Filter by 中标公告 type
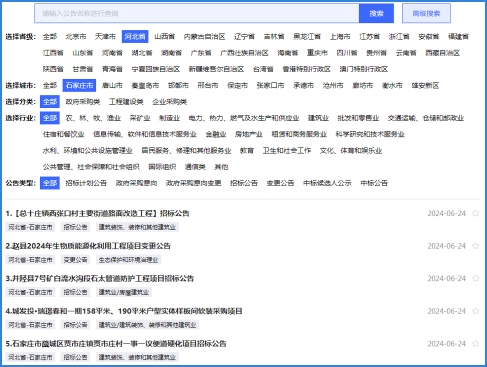The image size is (487, 367). click(374, 183)
